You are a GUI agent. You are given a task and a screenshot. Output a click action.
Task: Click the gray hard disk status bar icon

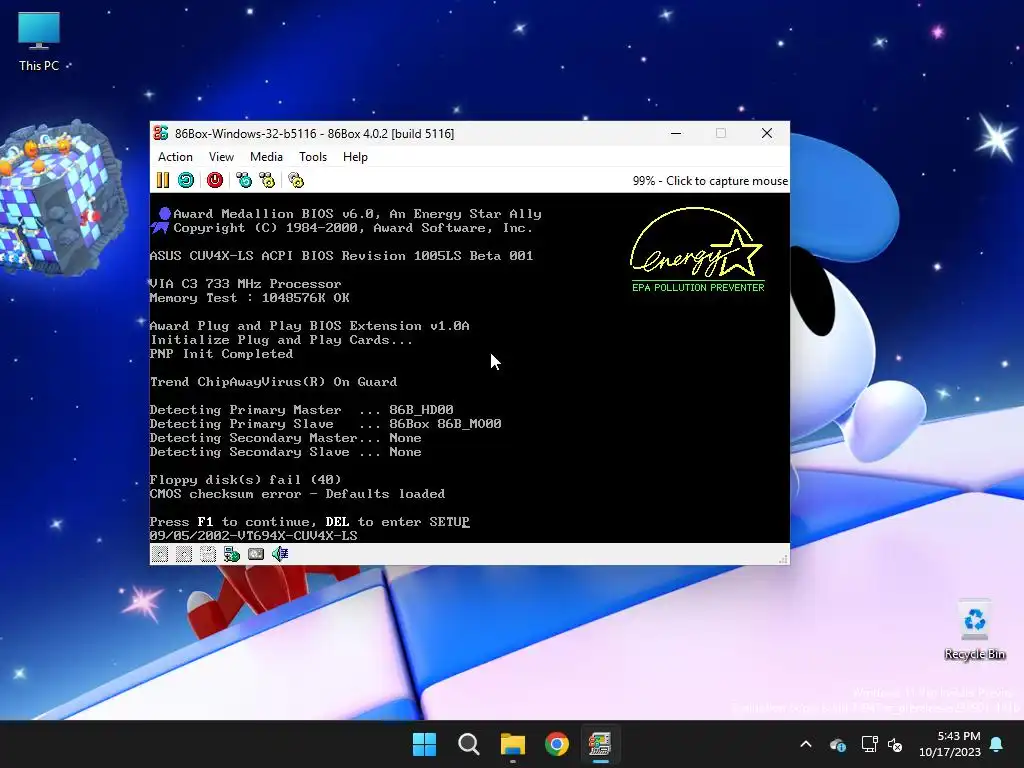(x=256, y=554)
